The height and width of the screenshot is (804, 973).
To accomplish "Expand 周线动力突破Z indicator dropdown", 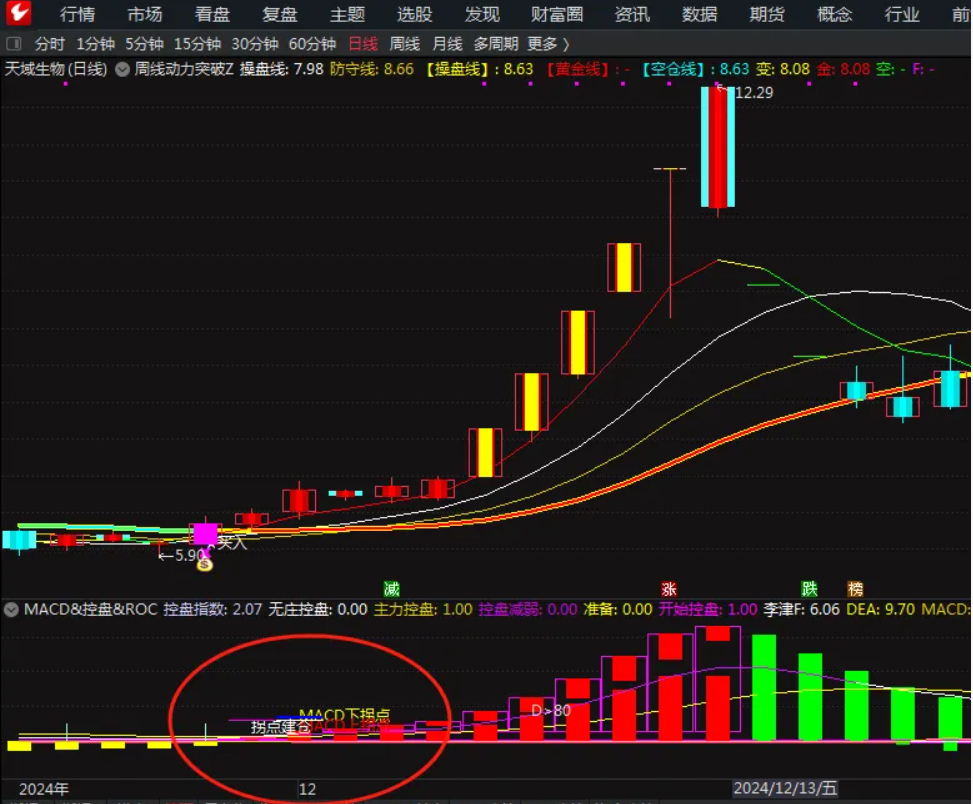I will pyautogui.click(x=123, y=70).
